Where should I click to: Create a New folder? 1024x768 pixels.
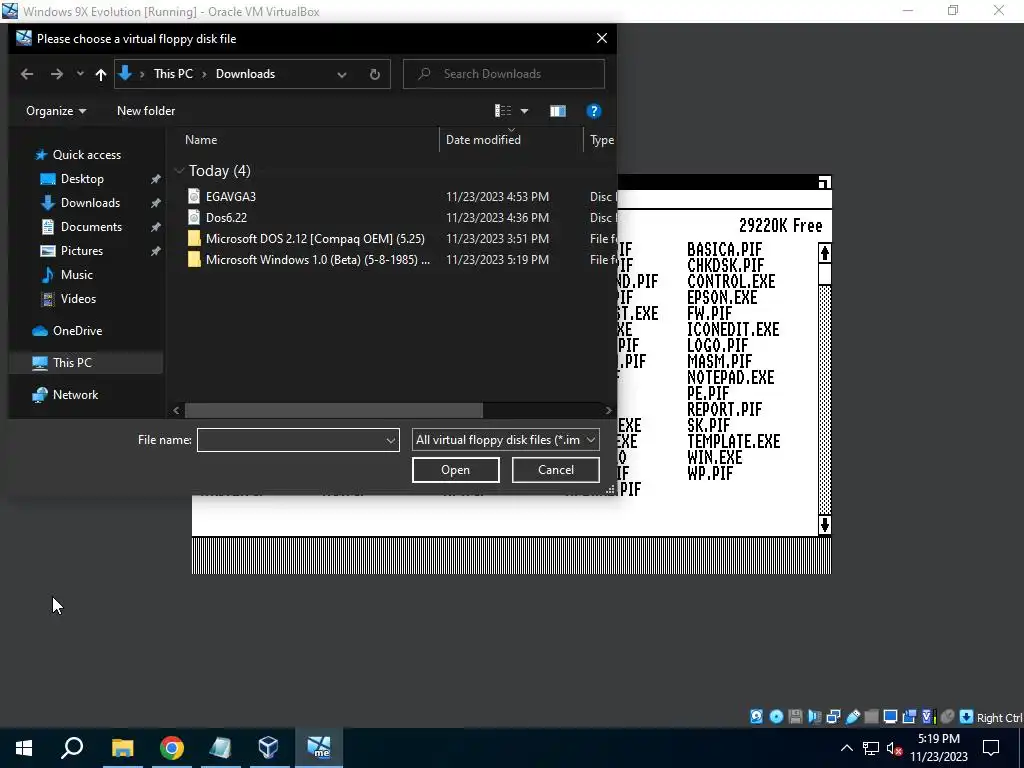[x=146, y=111]
